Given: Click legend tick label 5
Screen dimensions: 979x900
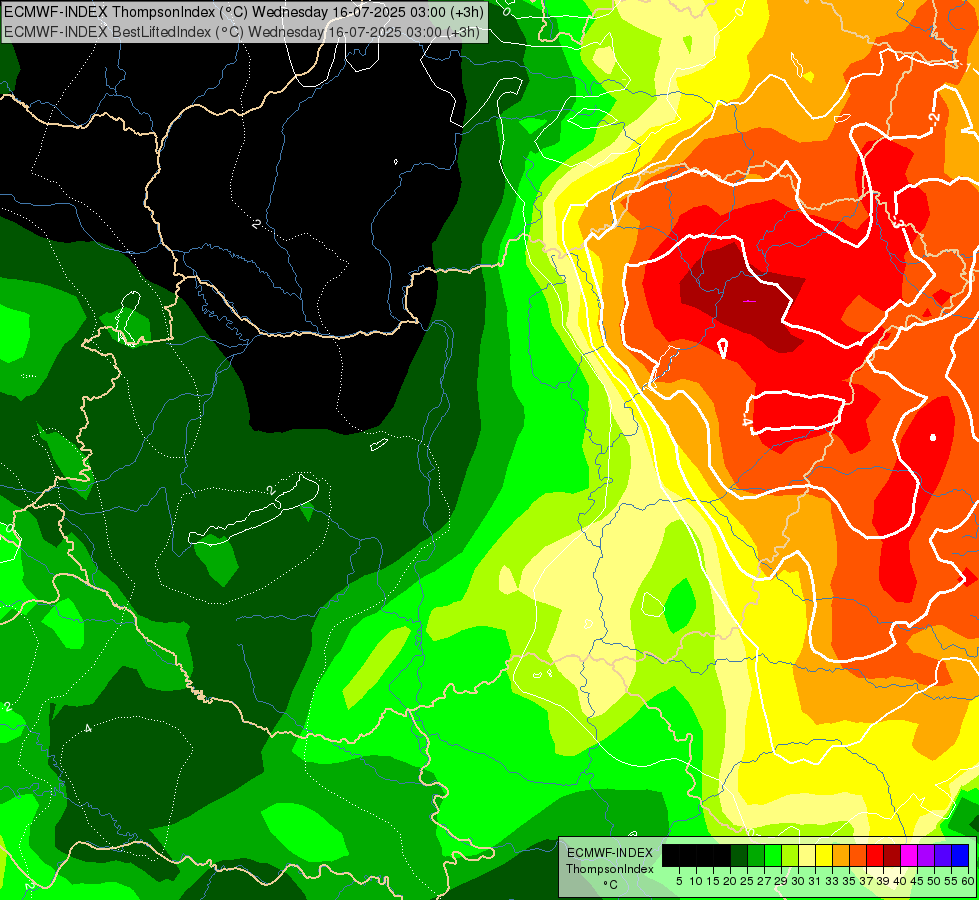Looking at the screenshot, I should pos(679,881).
